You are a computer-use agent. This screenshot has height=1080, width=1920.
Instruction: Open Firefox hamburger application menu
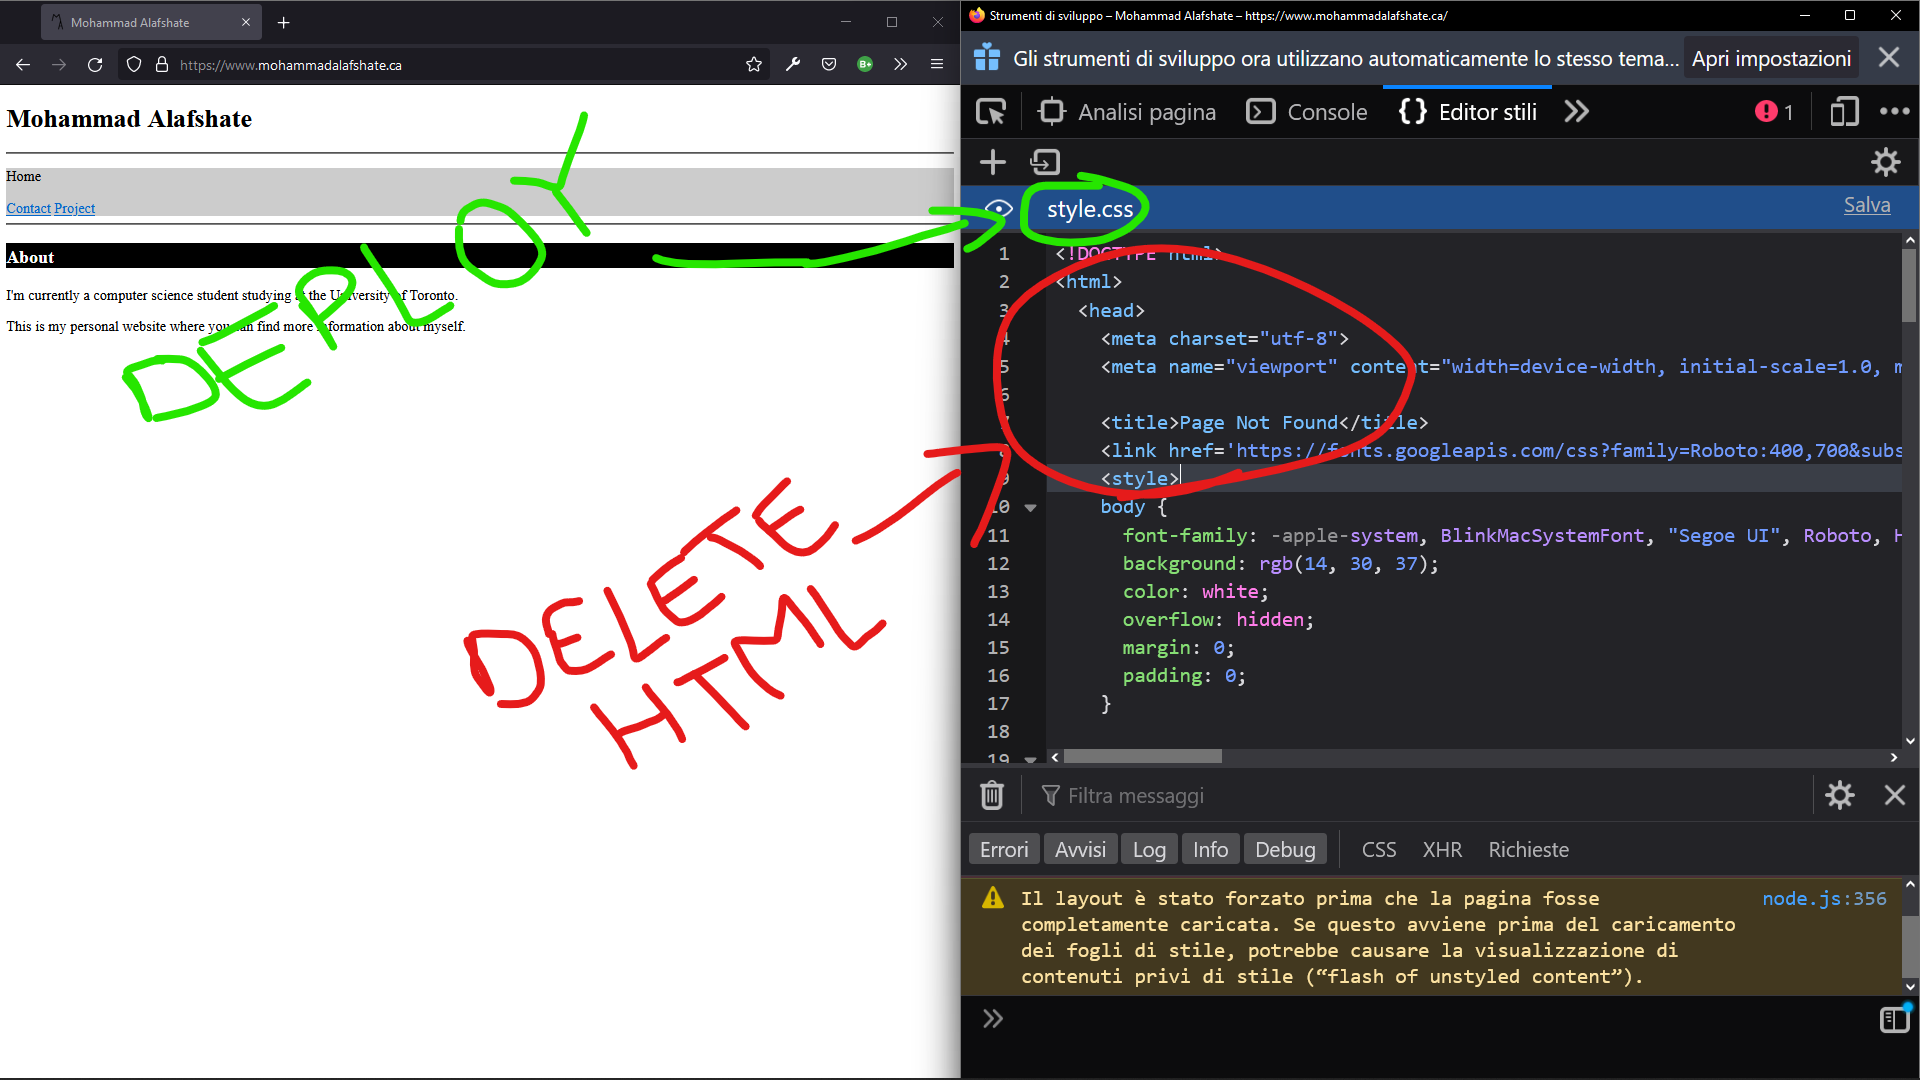click(937, 64)
